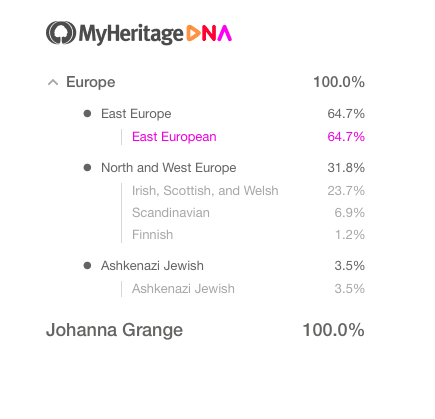The height and width of the screenshot is (419, 435).
Task: Select the Scandinavian ethnicity entry
Action: click(171, 213)
